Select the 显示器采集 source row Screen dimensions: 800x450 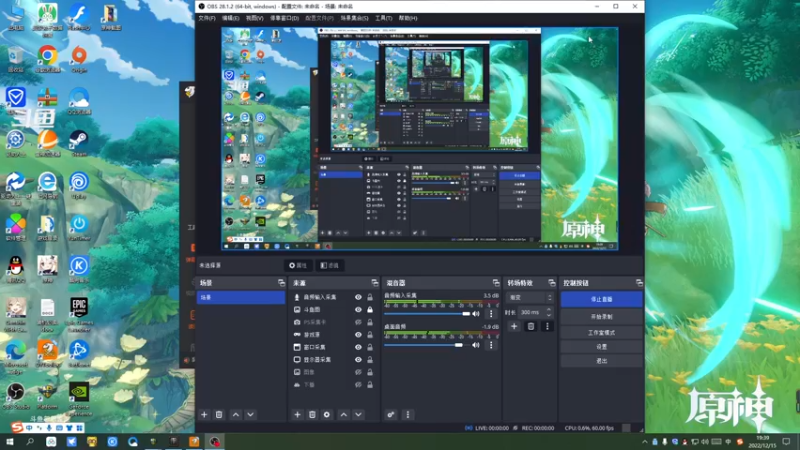click(x=333, y=360)
